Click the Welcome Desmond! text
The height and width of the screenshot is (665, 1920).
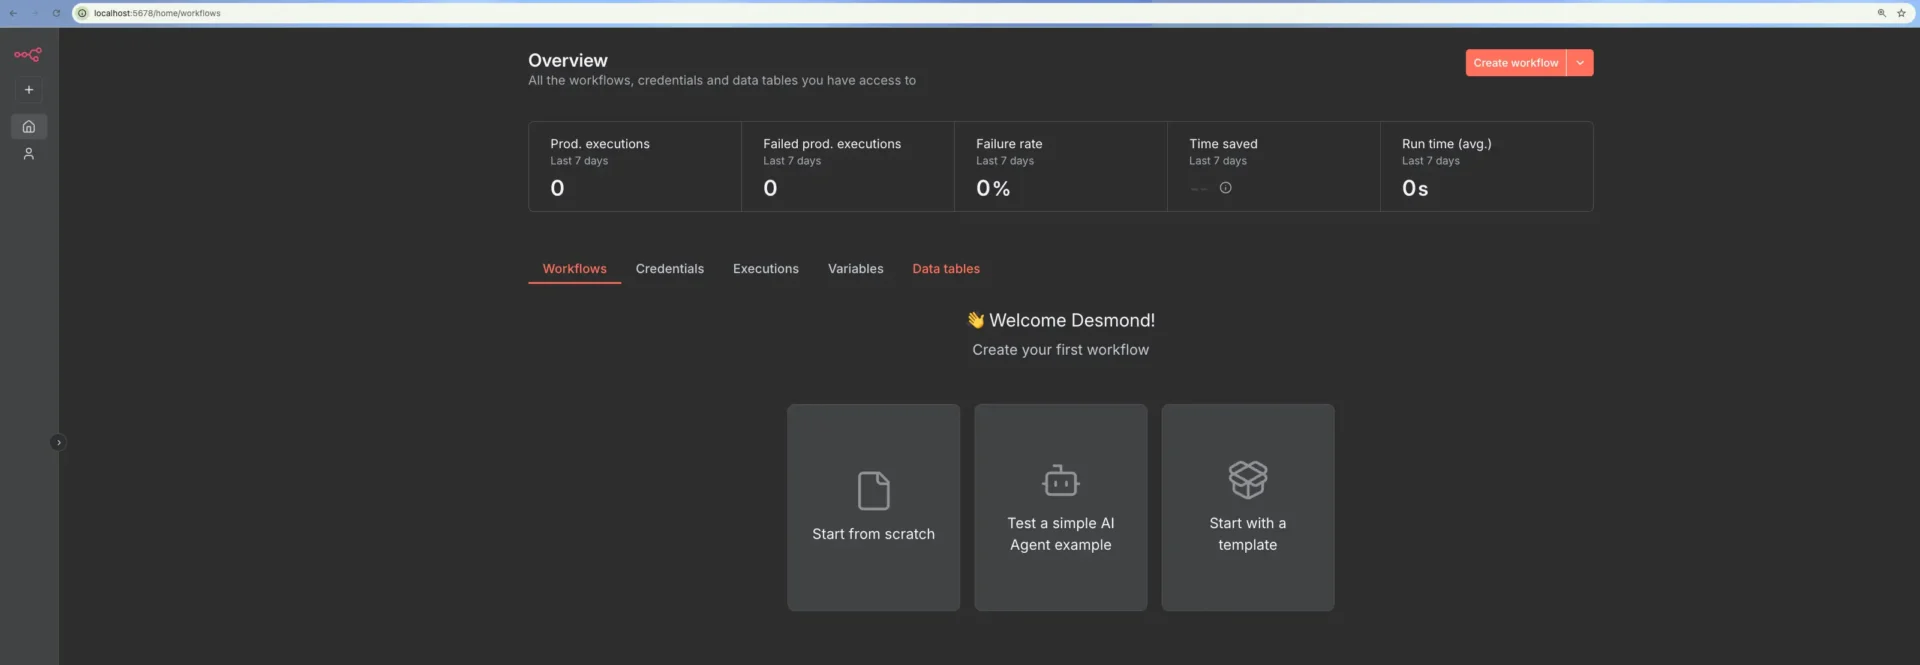point(1071,320)
